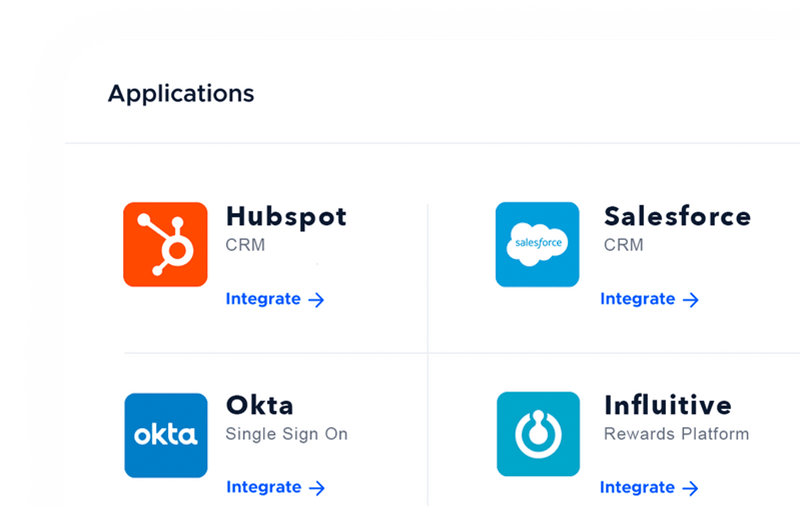This screenshot has width=800, height=506.
Task: Click the Applications section heading
Action: 181,94
